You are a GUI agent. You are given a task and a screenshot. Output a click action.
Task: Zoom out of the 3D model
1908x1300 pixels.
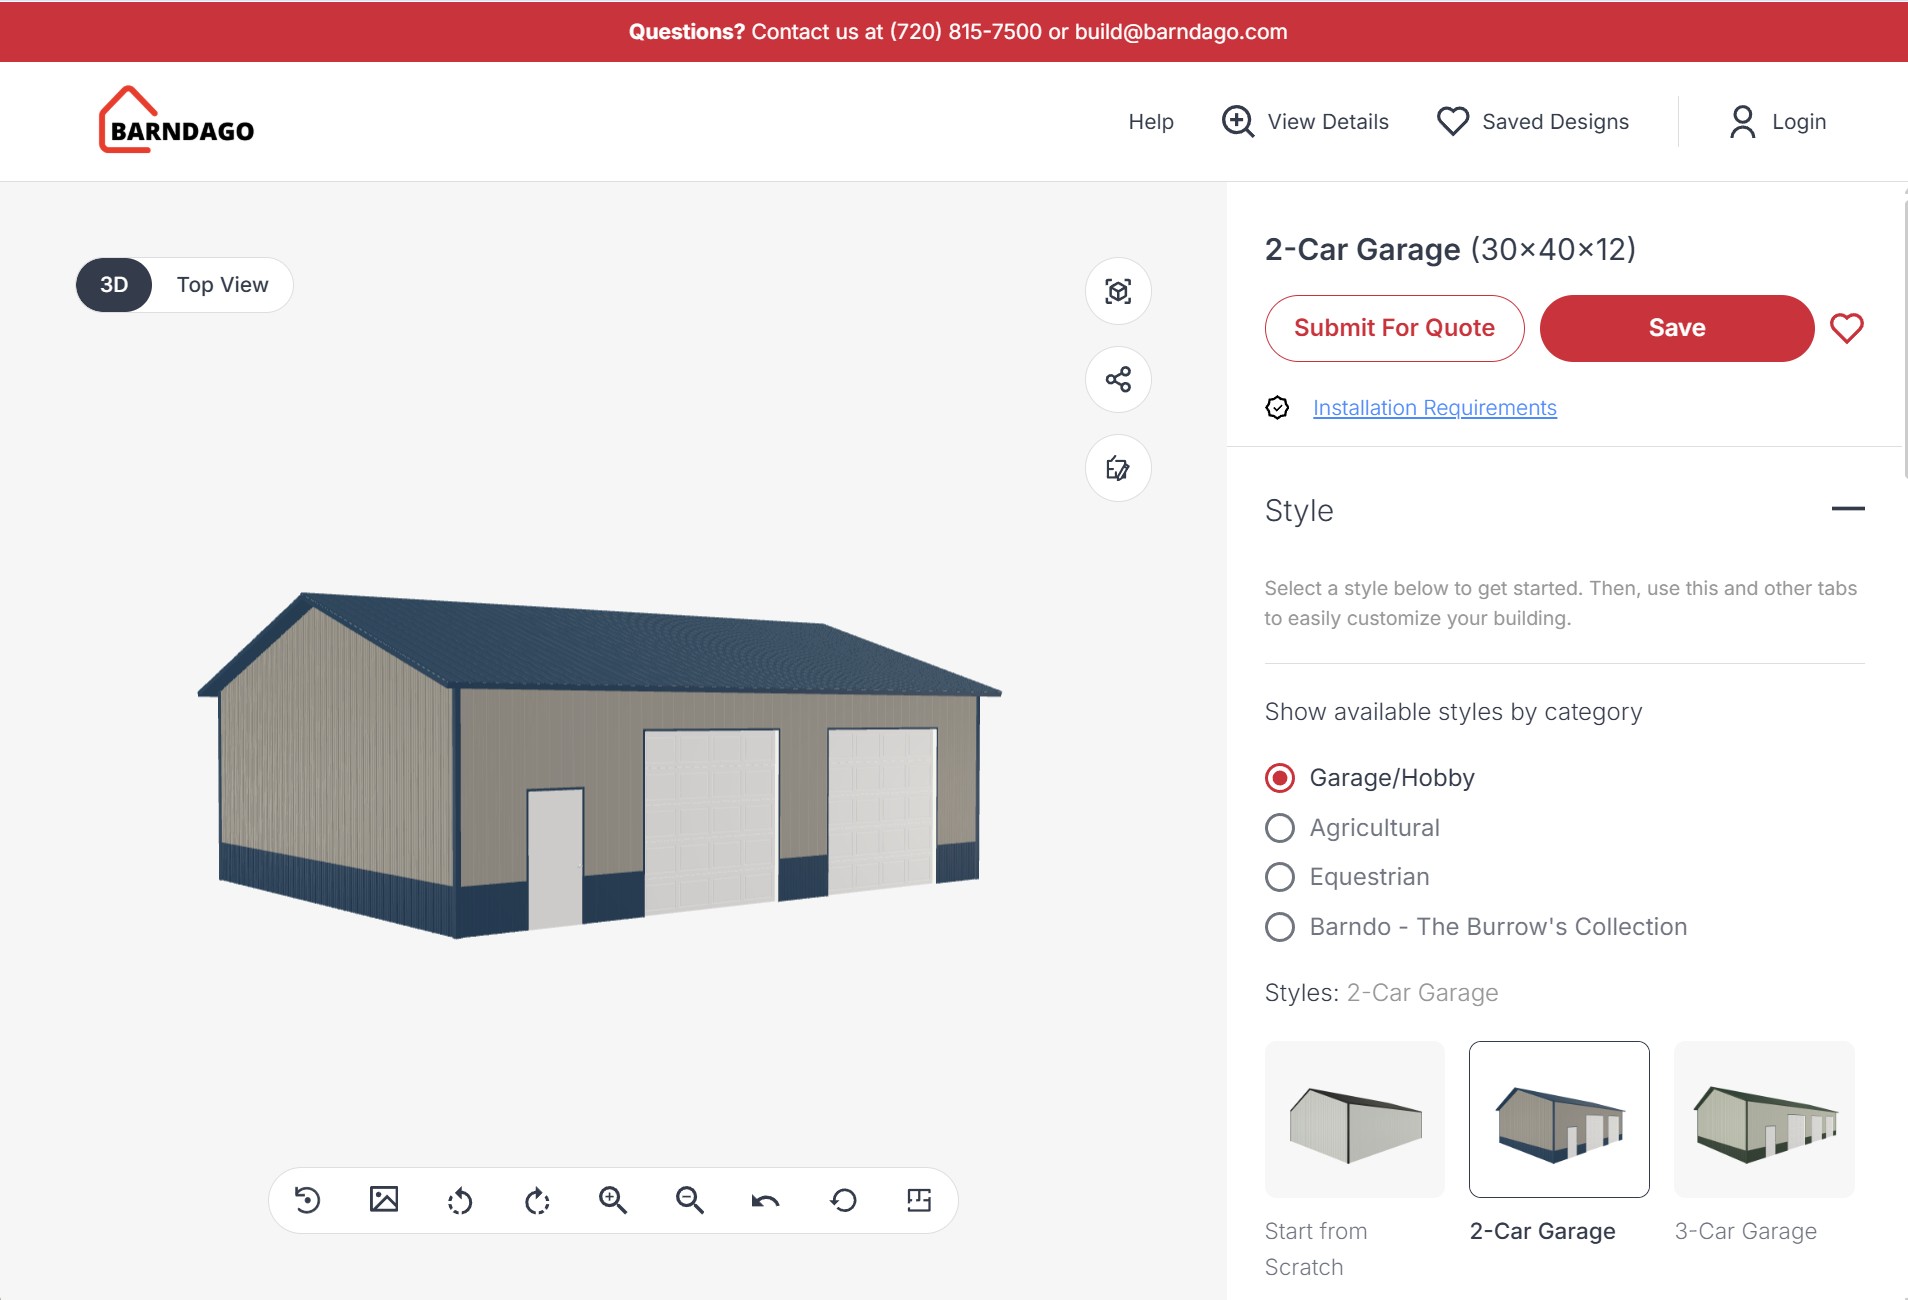coord(690,1200)
